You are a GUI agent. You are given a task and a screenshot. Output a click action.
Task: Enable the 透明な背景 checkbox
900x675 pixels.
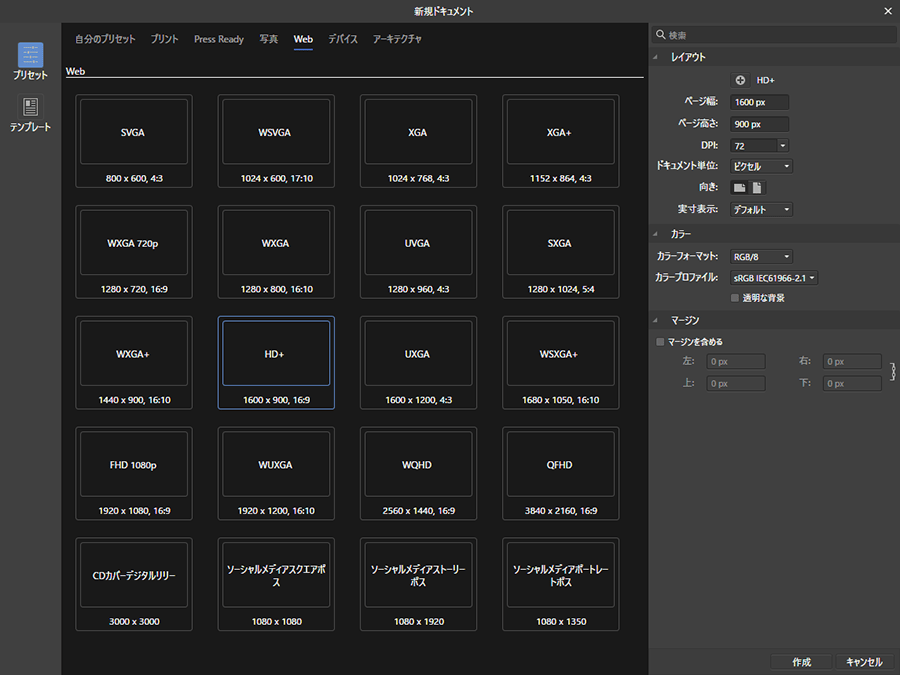735,298
